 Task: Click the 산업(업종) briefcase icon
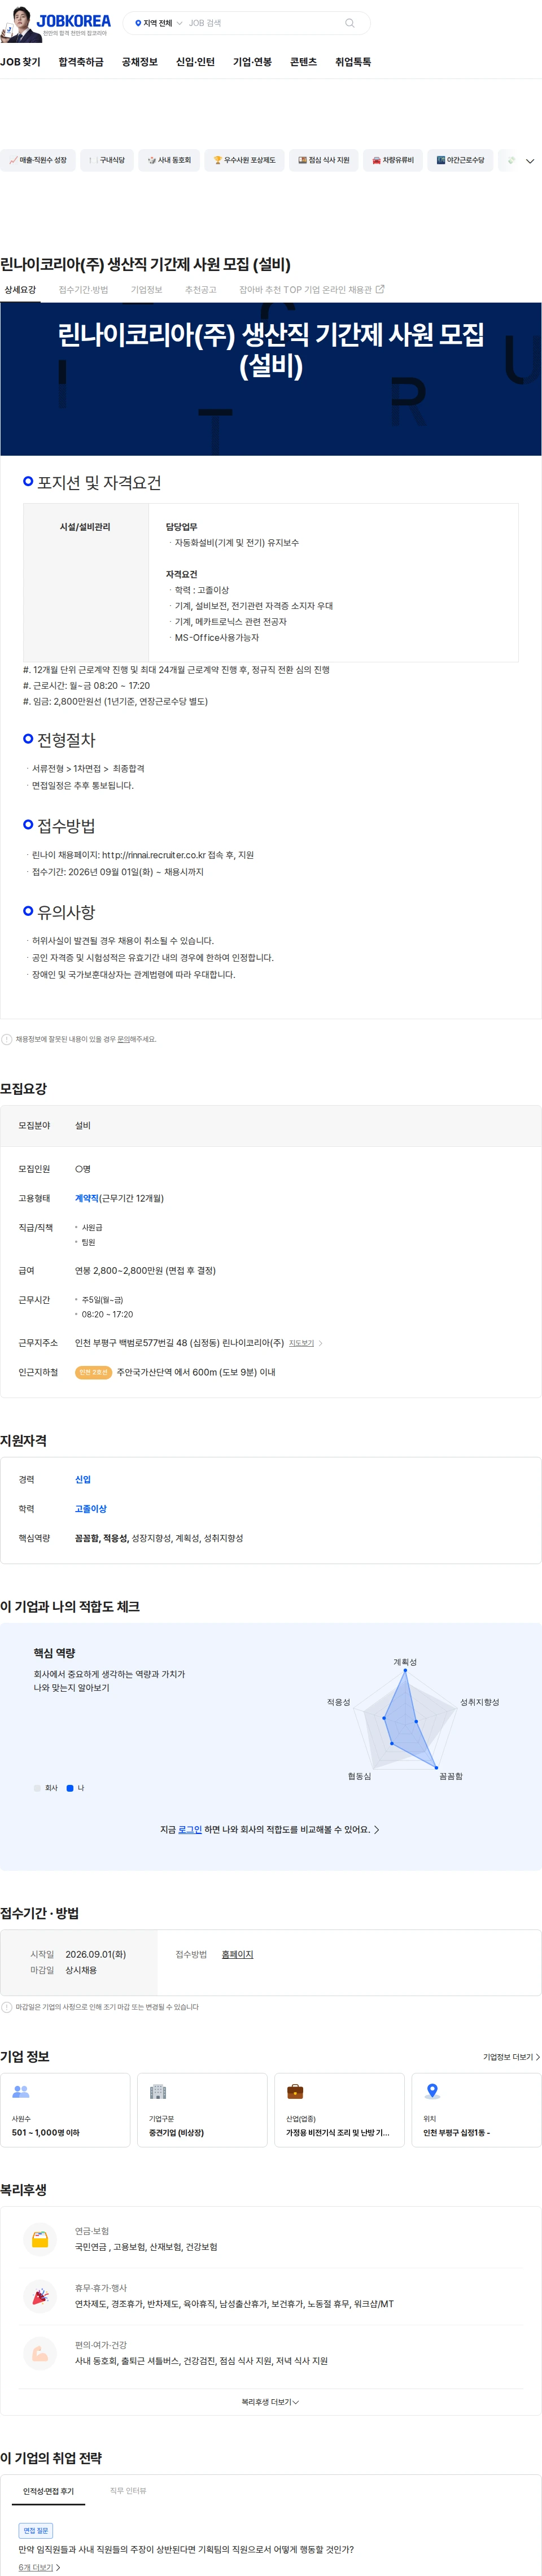(295, 2090)
